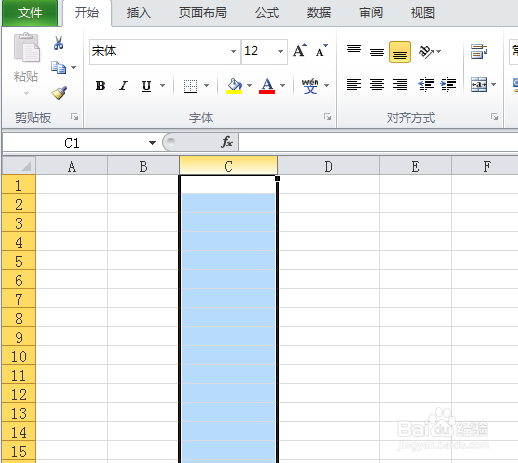Image resolution: width=518 pixels, height=463 pixels.
Task: Align text left
Action: tap(354, 84)
